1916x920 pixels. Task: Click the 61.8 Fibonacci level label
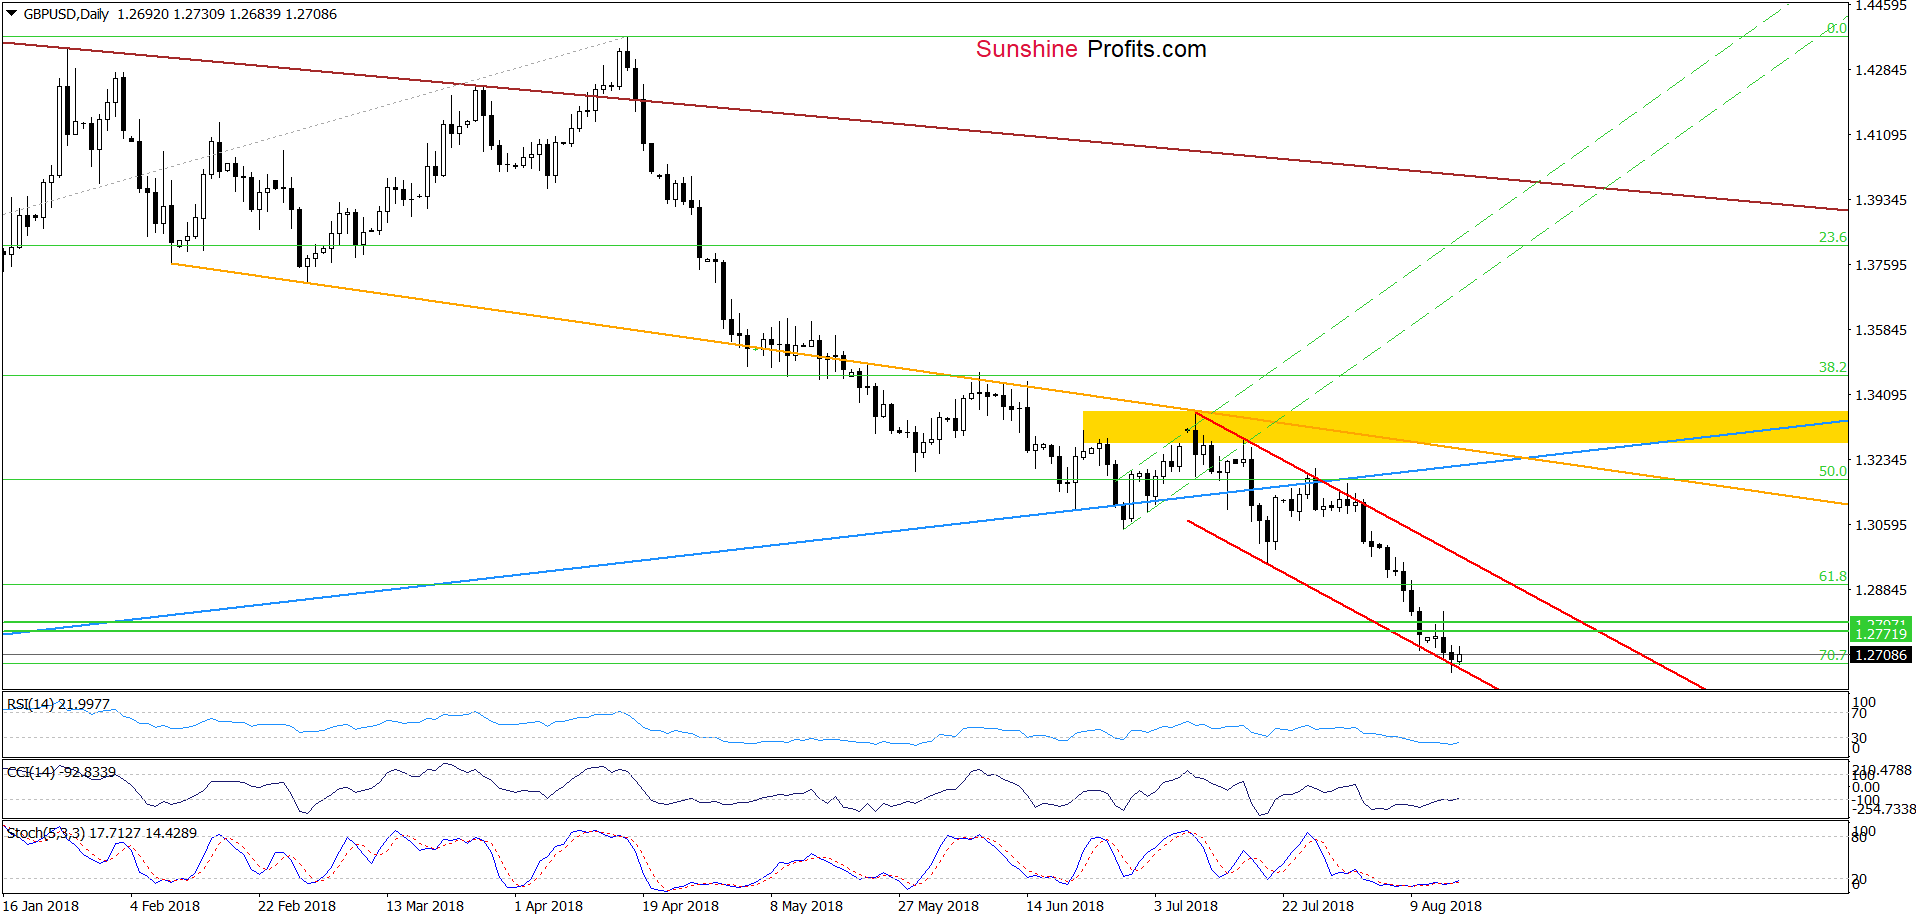coord(1832,576)
